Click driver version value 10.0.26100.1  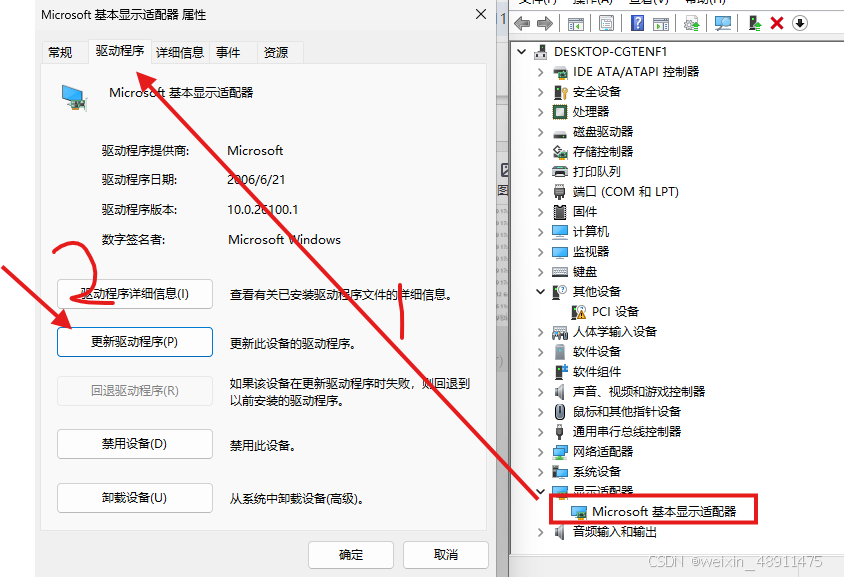point(263,210)
